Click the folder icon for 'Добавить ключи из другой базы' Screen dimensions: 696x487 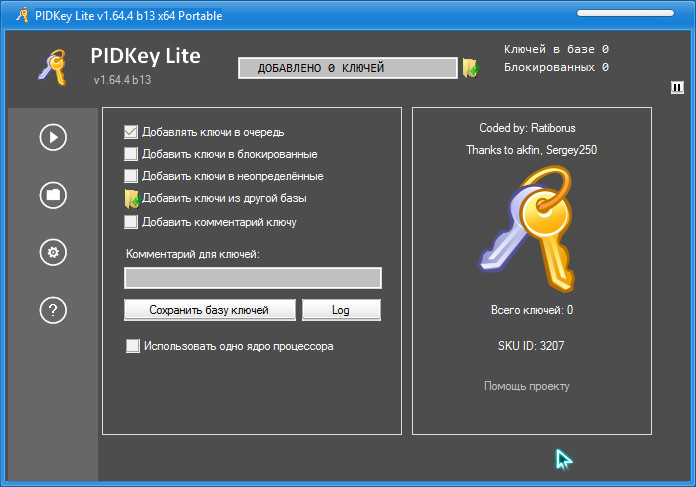131,199
